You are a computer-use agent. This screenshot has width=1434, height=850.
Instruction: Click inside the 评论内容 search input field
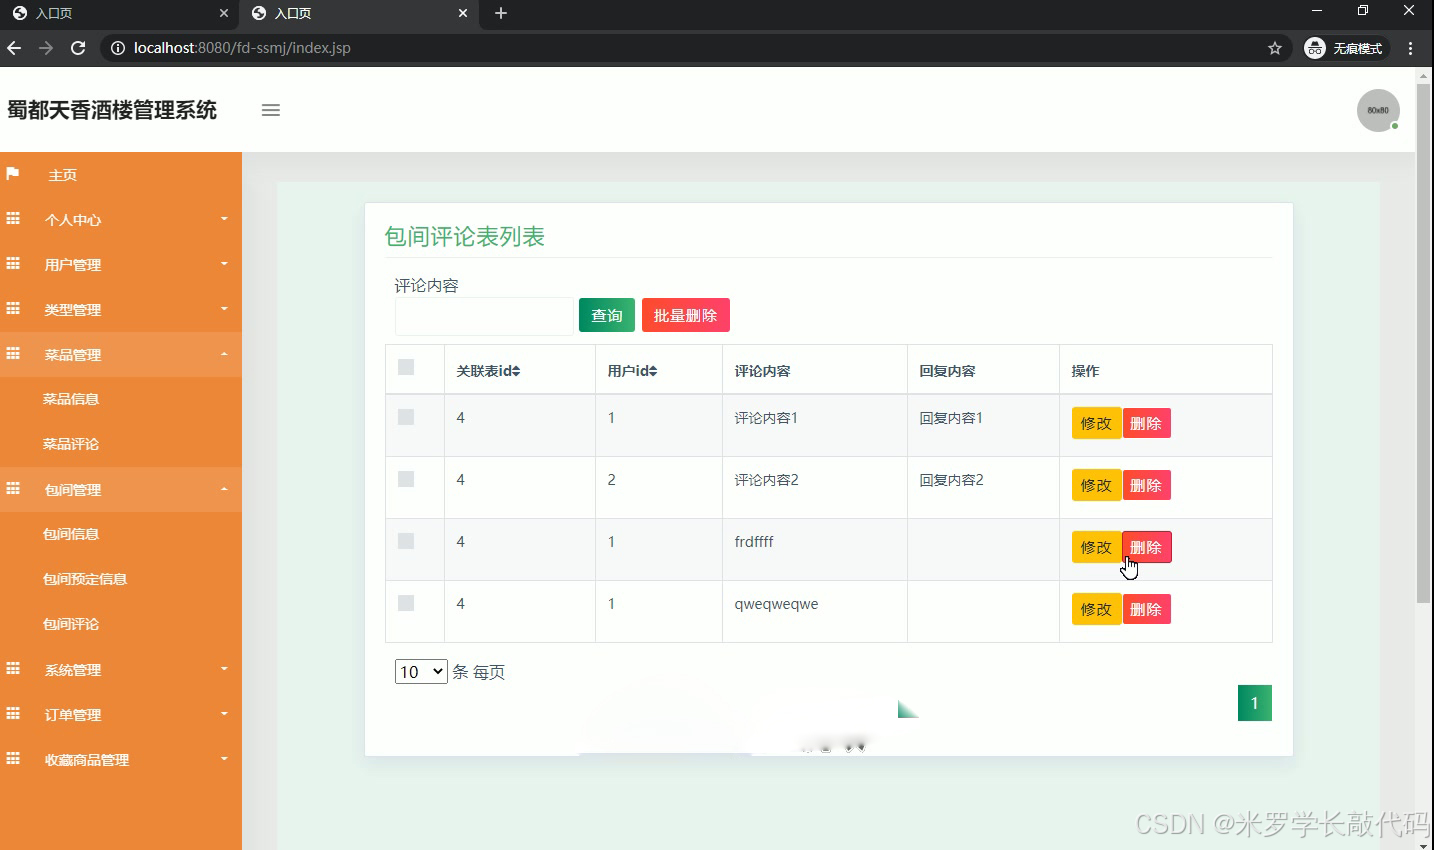pos(484,316)
